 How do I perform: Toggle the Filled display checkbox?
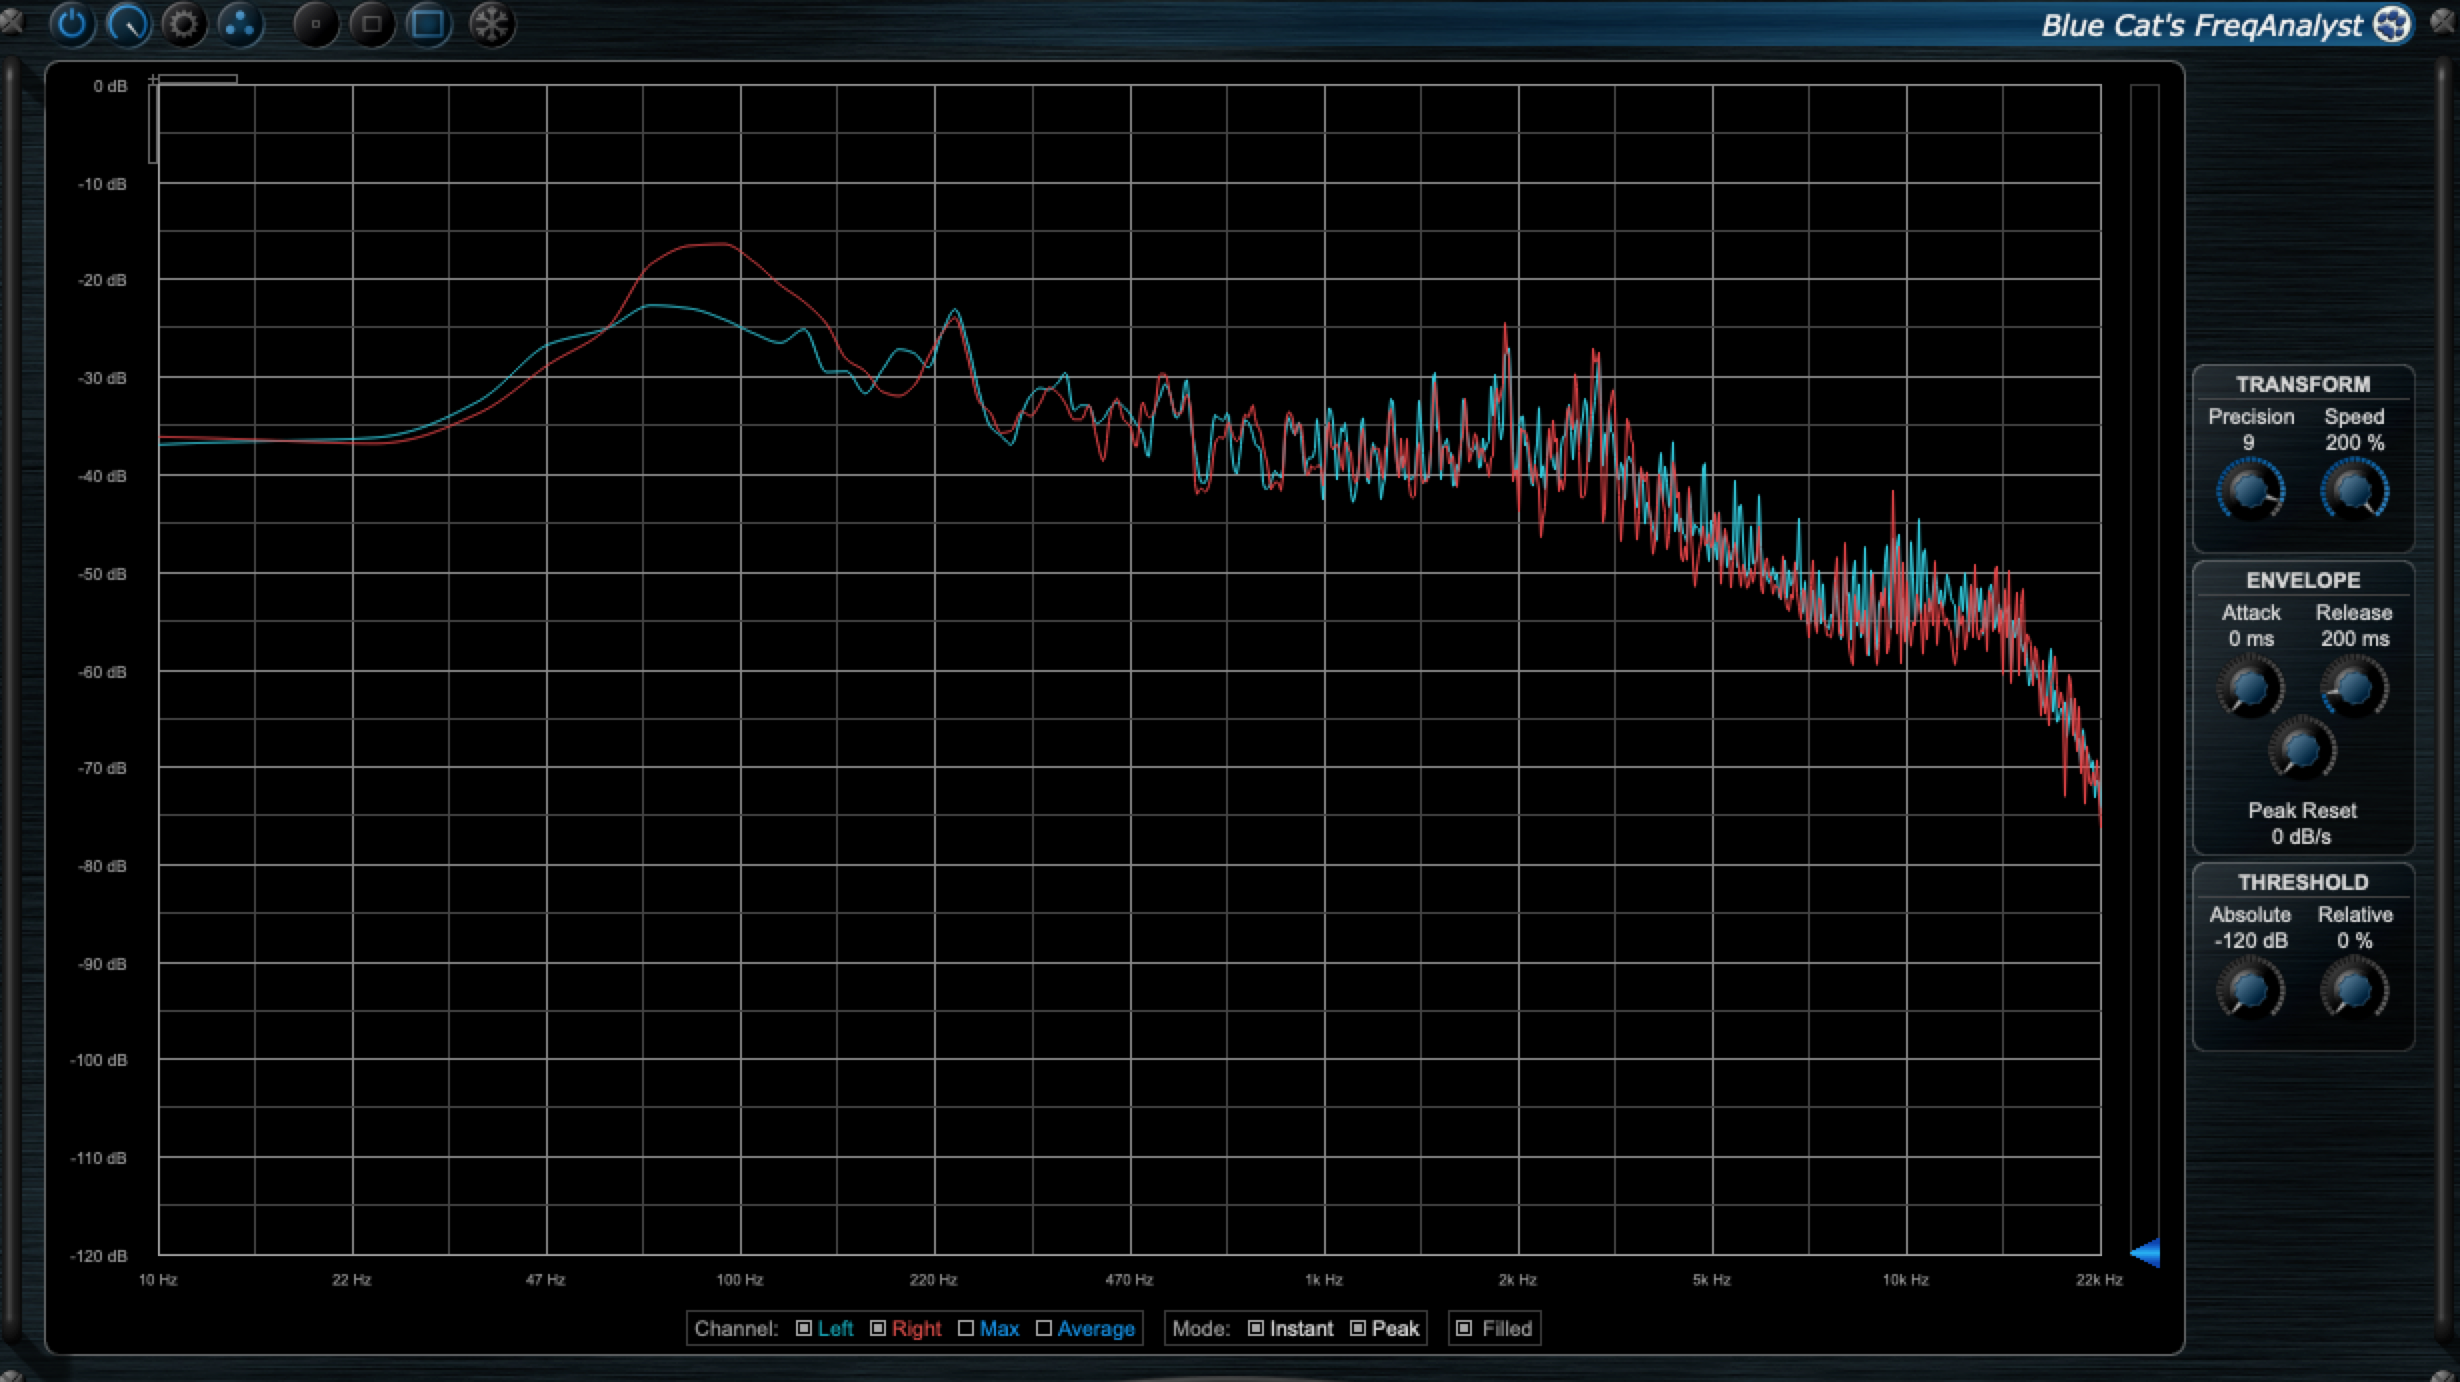(1465, 1328)
